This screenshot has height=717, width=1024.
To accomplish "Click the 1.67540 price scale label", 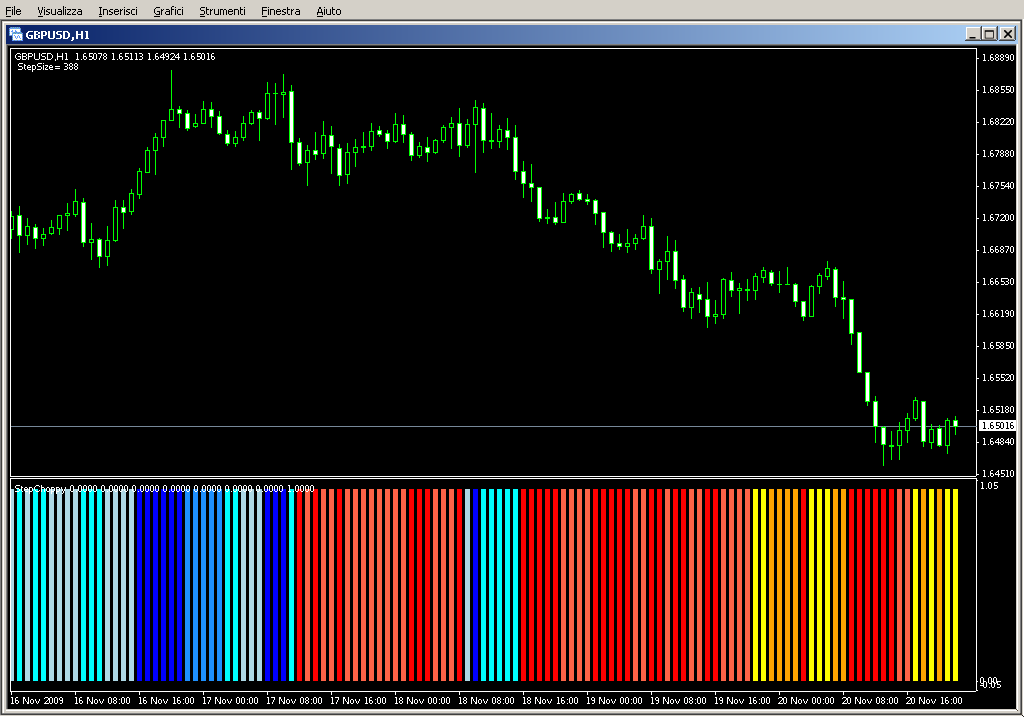I will tap(999, 185).
